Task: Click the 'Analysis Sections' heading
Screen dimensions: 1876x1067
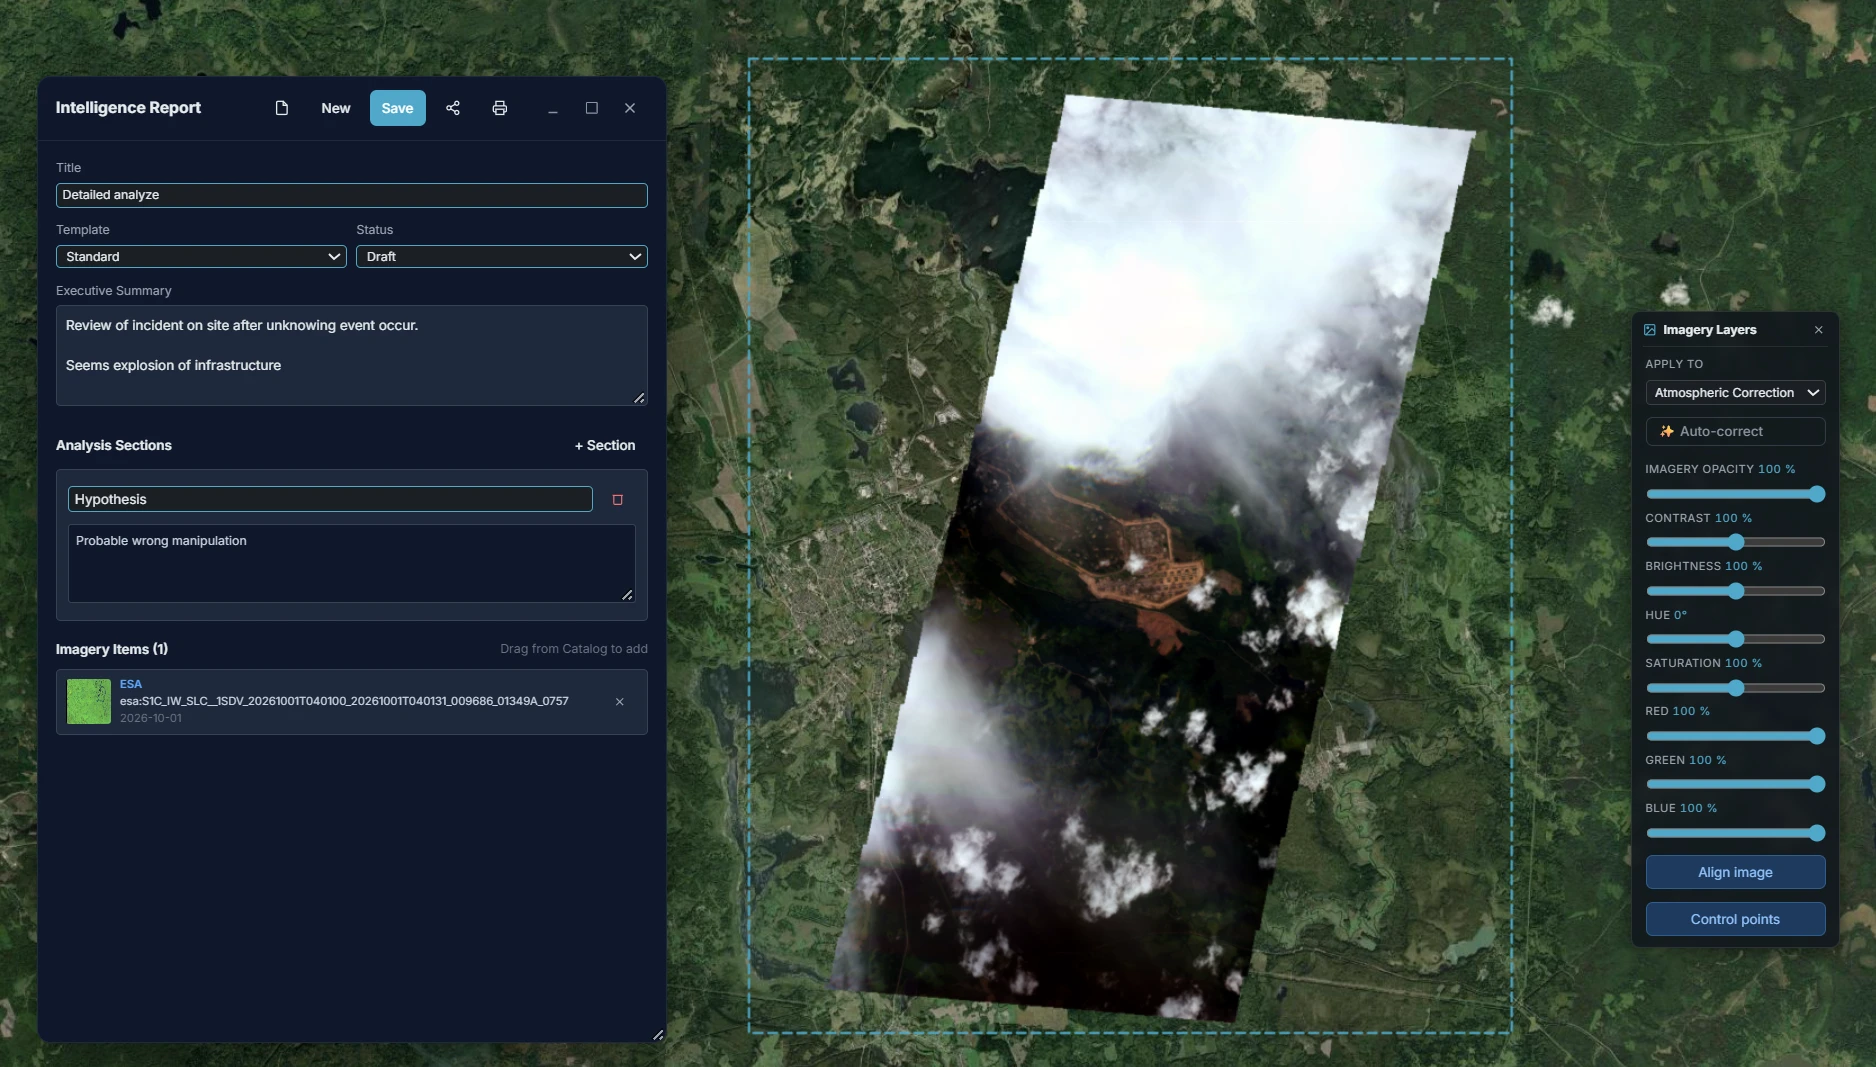Action: tap(114, 445)
